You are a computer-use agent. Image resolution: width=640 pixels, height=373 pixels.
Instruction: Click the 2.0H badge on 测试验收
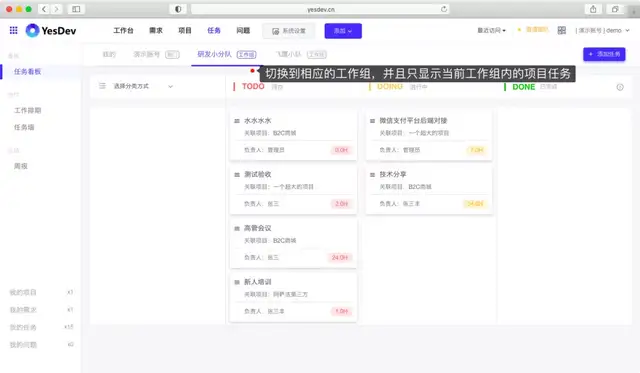(x=341, y=204)
